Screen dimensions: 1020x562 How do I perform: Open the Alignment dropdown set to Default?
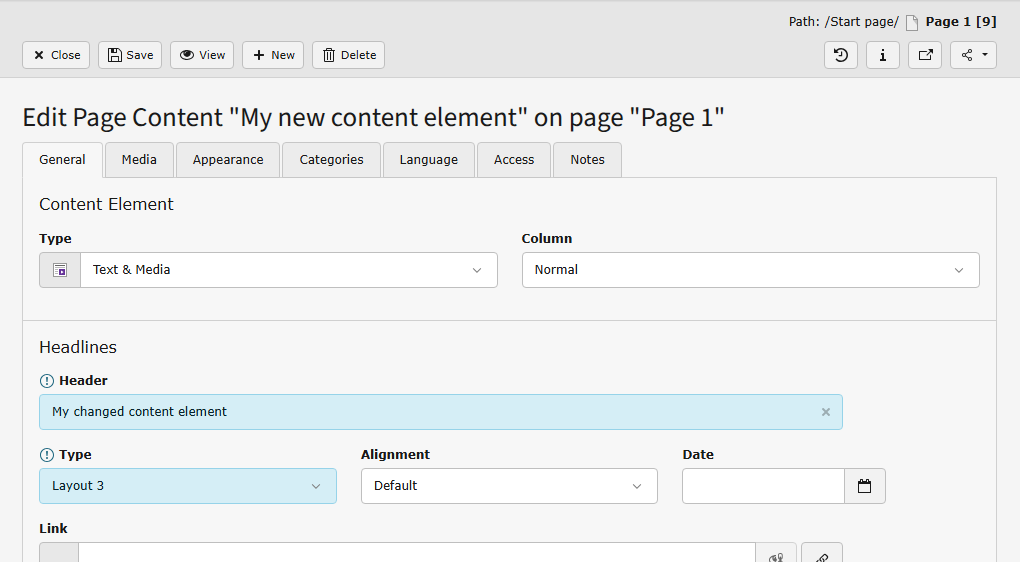point(509,486)
